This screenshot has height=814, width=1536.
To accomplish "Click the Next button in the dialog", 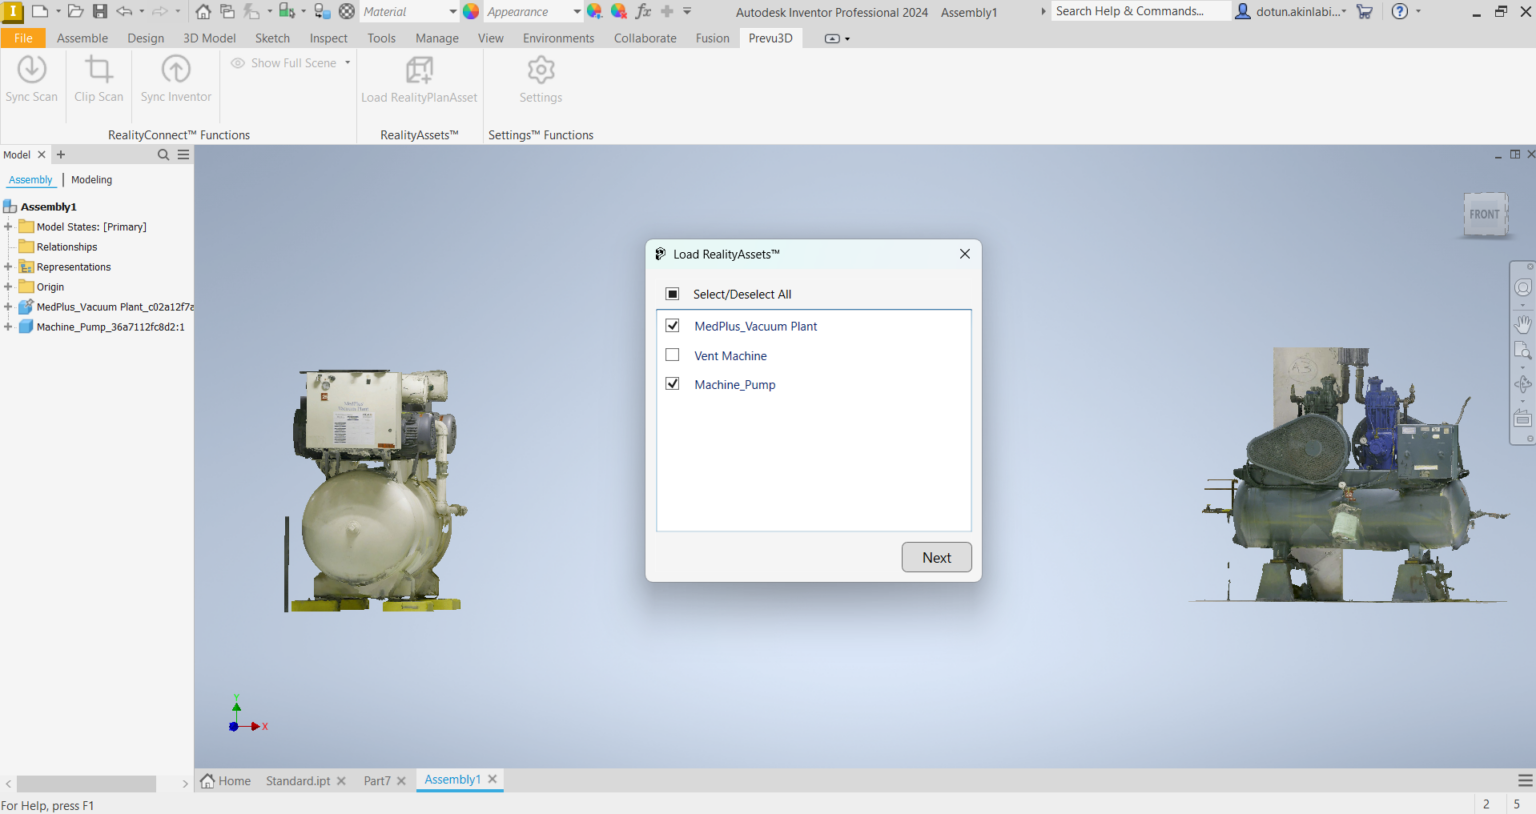I will coord(936,557).
